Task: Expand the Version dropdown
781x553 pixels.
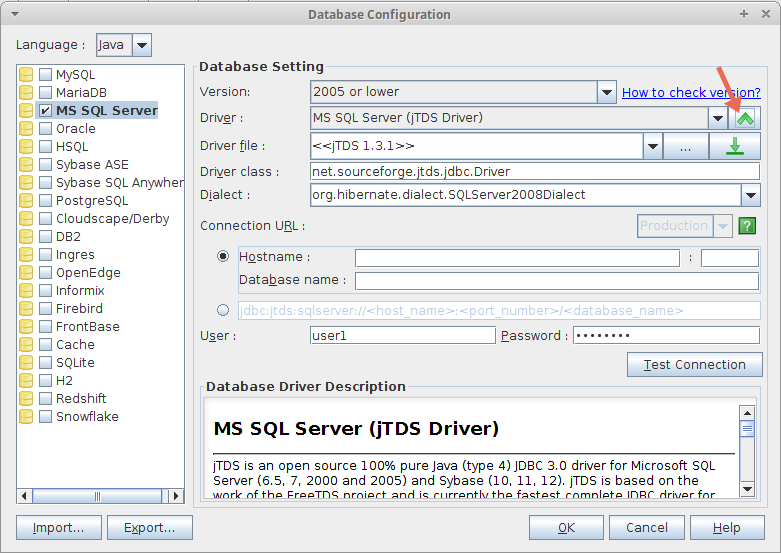Action: [606, 92]
